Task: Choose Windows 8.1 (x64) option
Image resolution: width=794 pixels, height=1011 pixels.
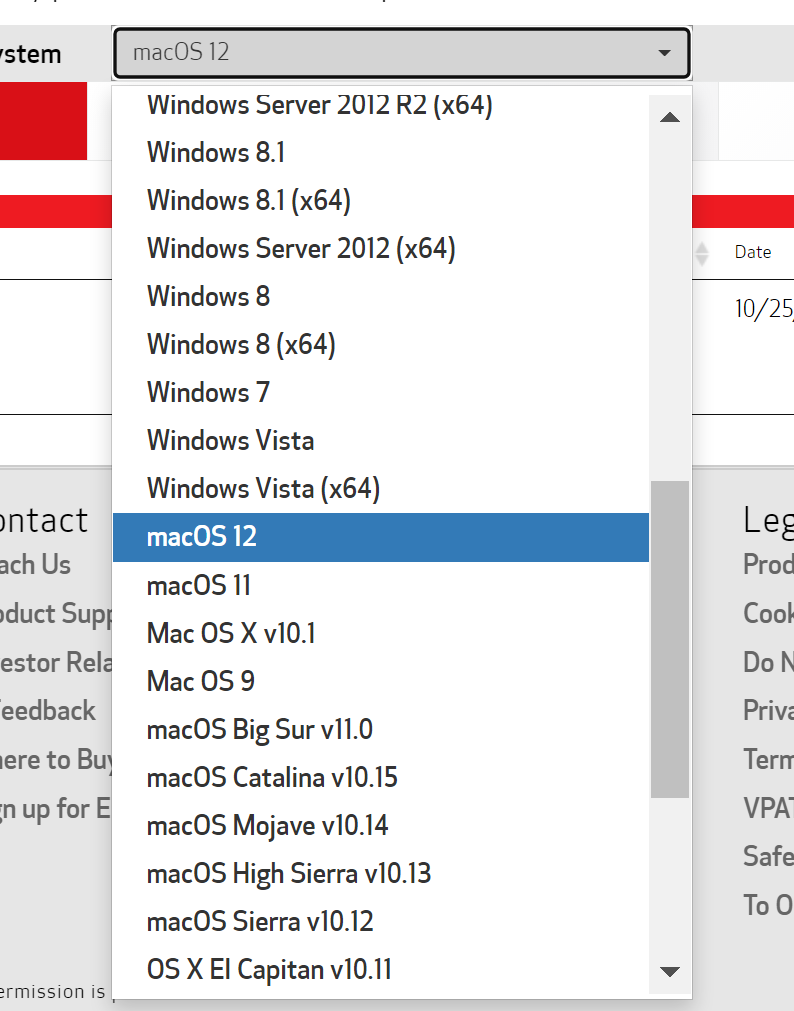Action: click(248, 200)
